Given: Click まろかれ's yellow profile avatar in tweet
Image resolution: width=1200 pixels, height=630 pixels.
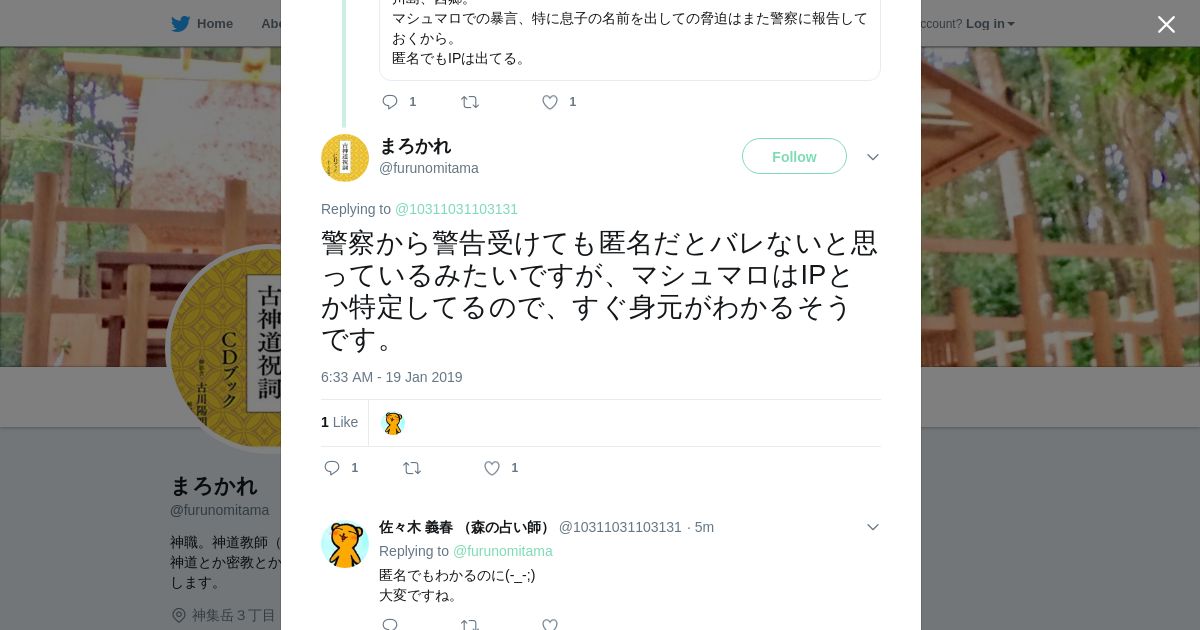Looking at the screenshot, I should pos(345,158).
